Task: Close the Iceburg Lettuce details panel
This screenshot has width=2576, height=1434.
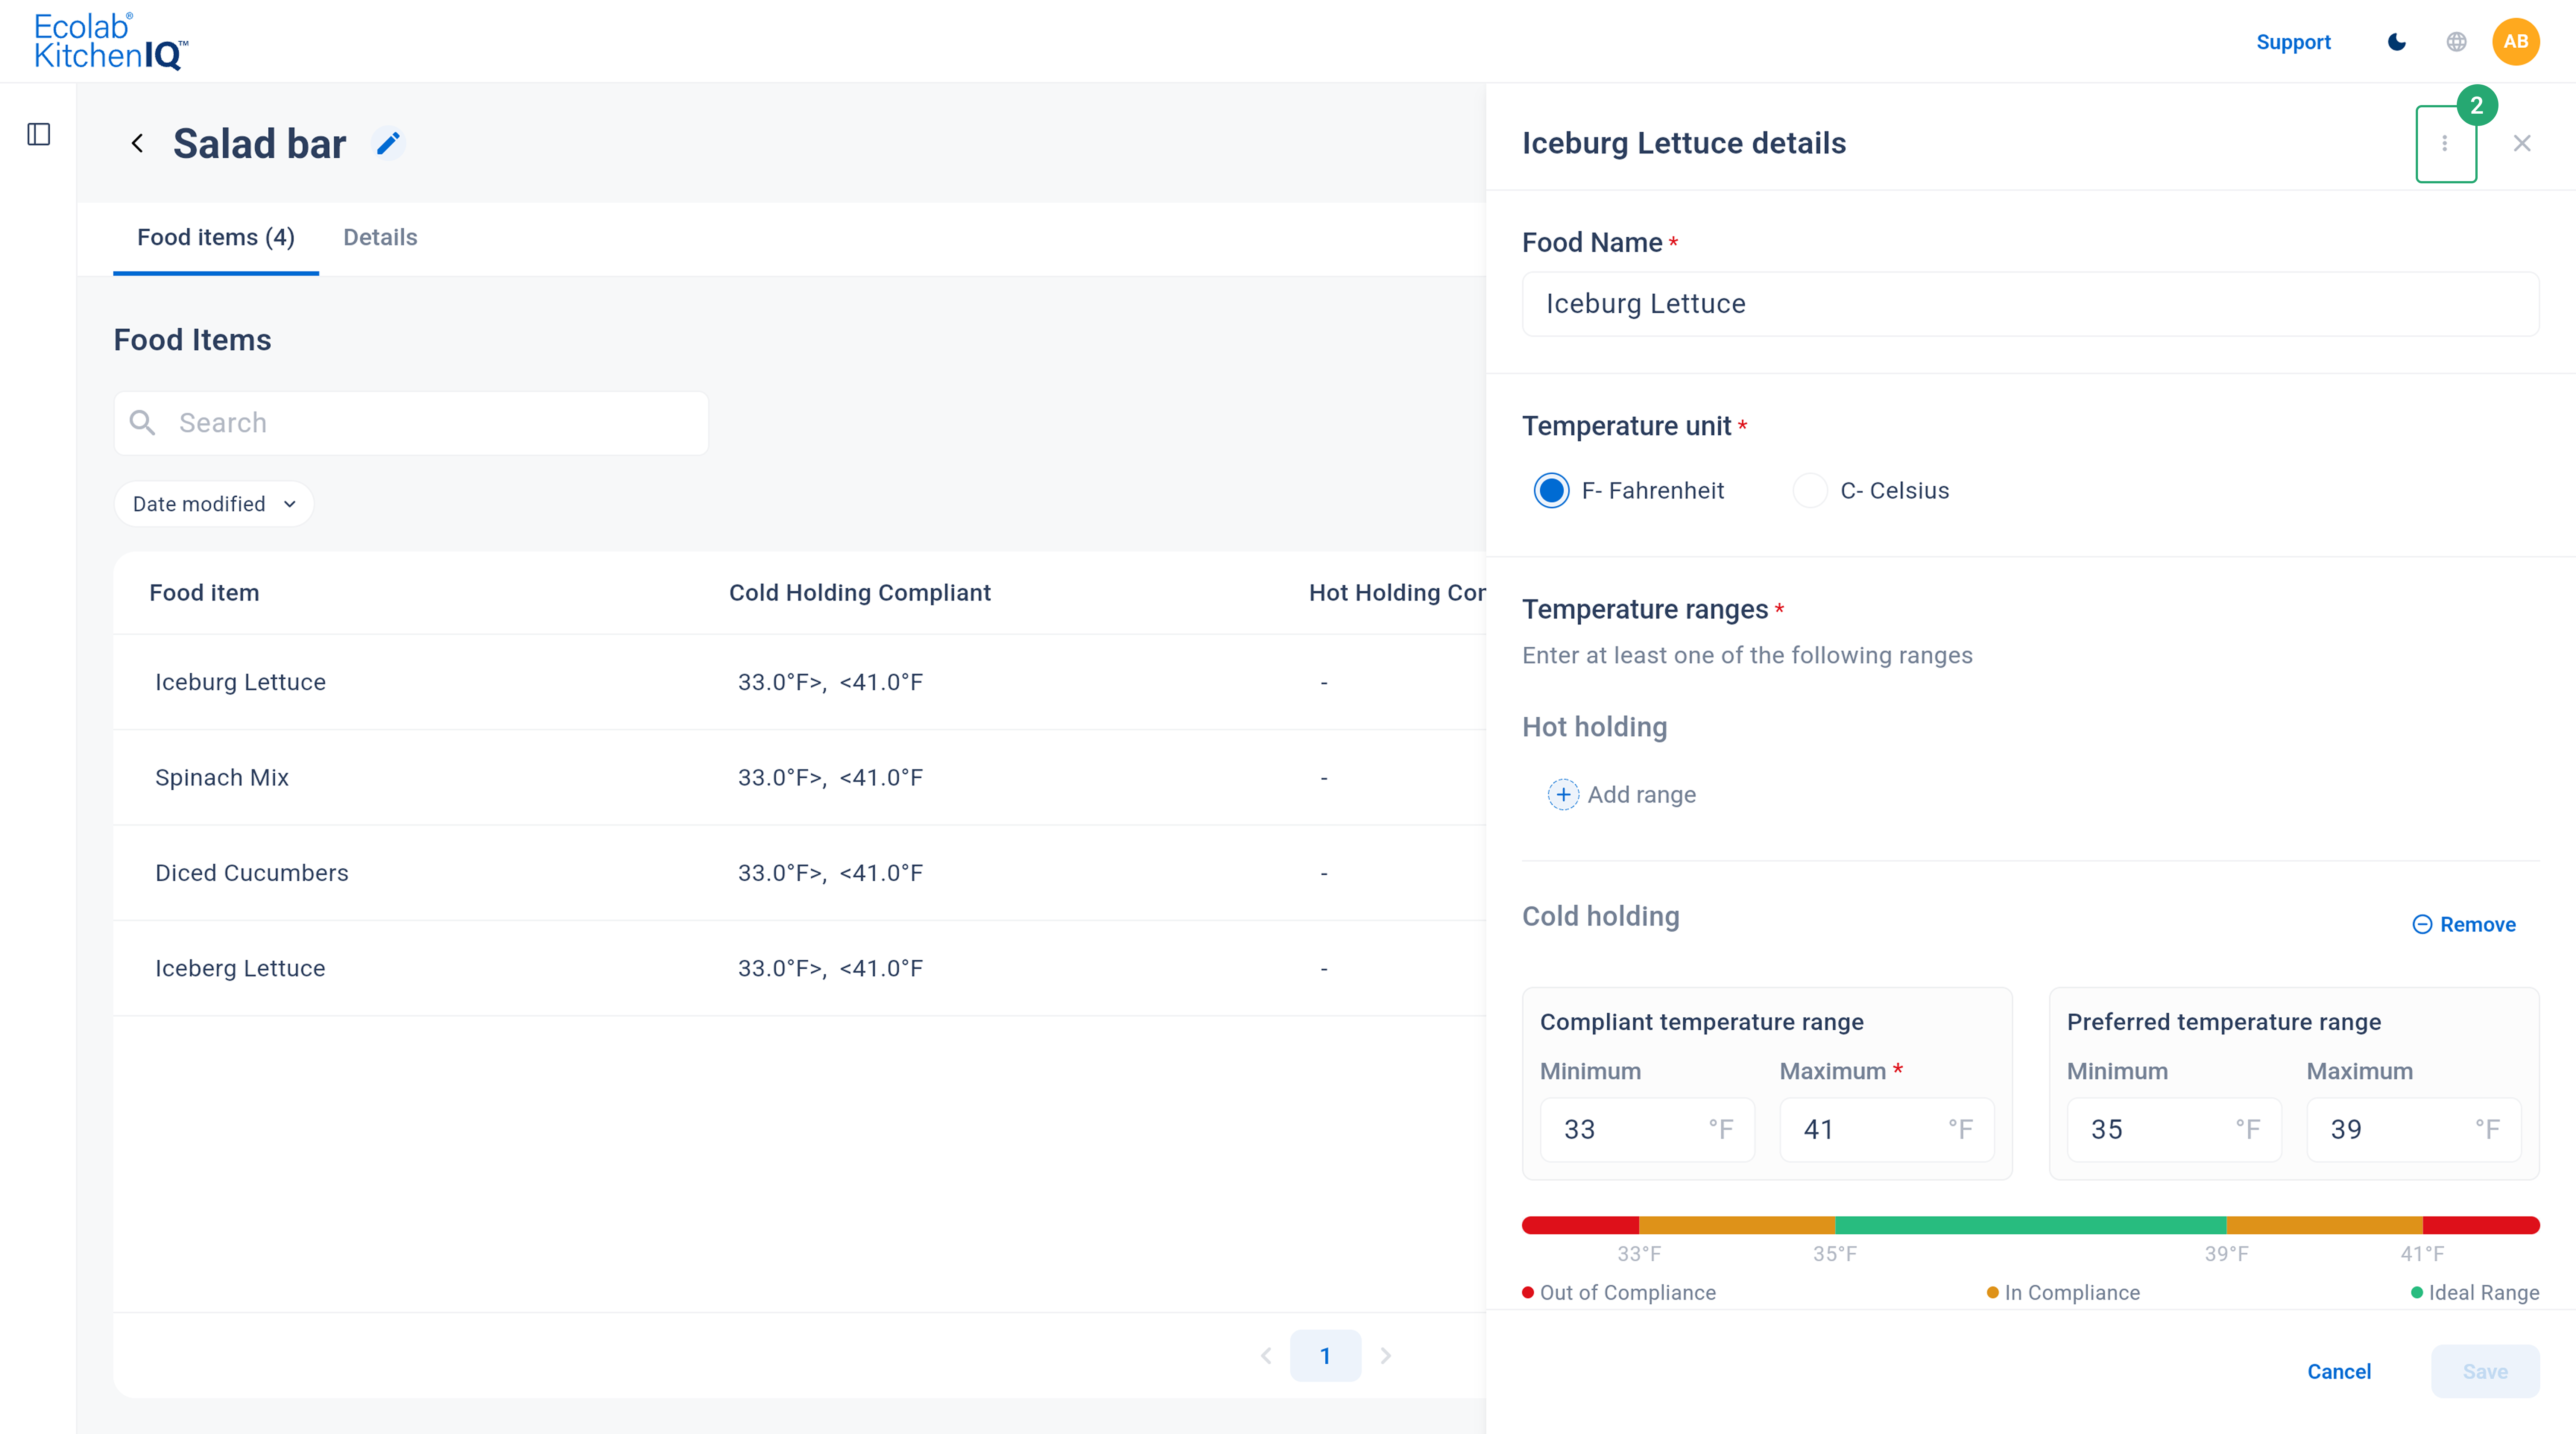Action: 2522,144
